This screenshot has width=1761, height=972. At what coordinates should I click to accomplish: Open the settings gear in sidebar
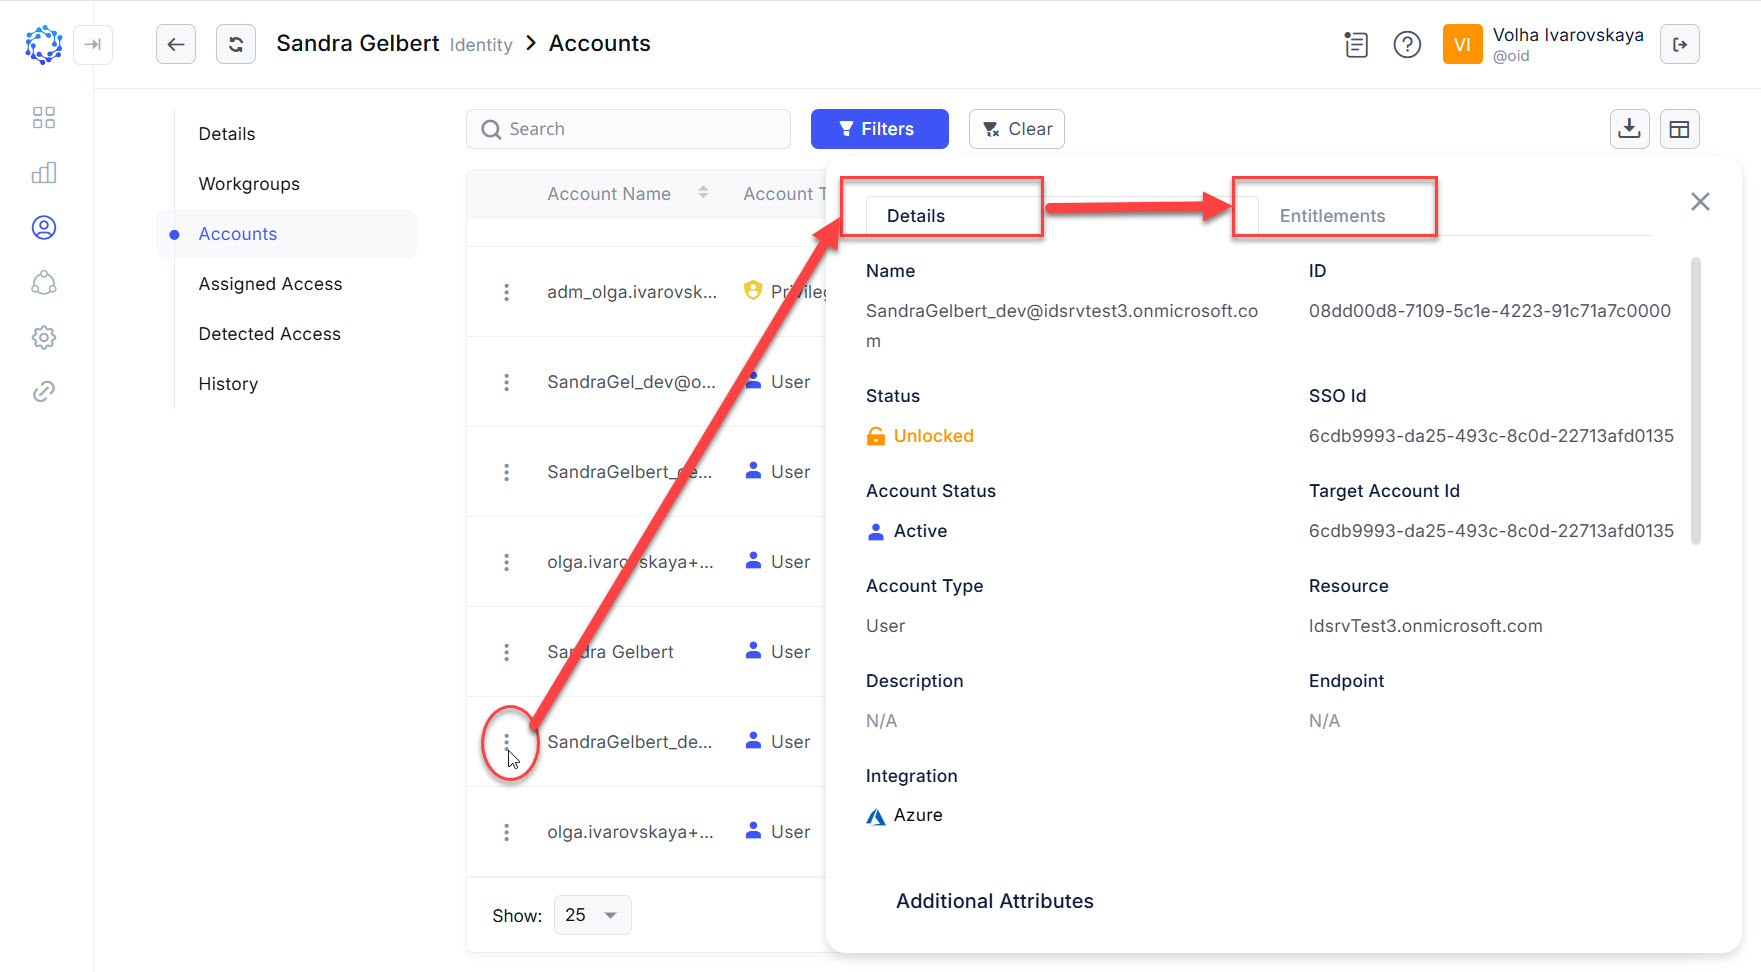click(44, 337)
